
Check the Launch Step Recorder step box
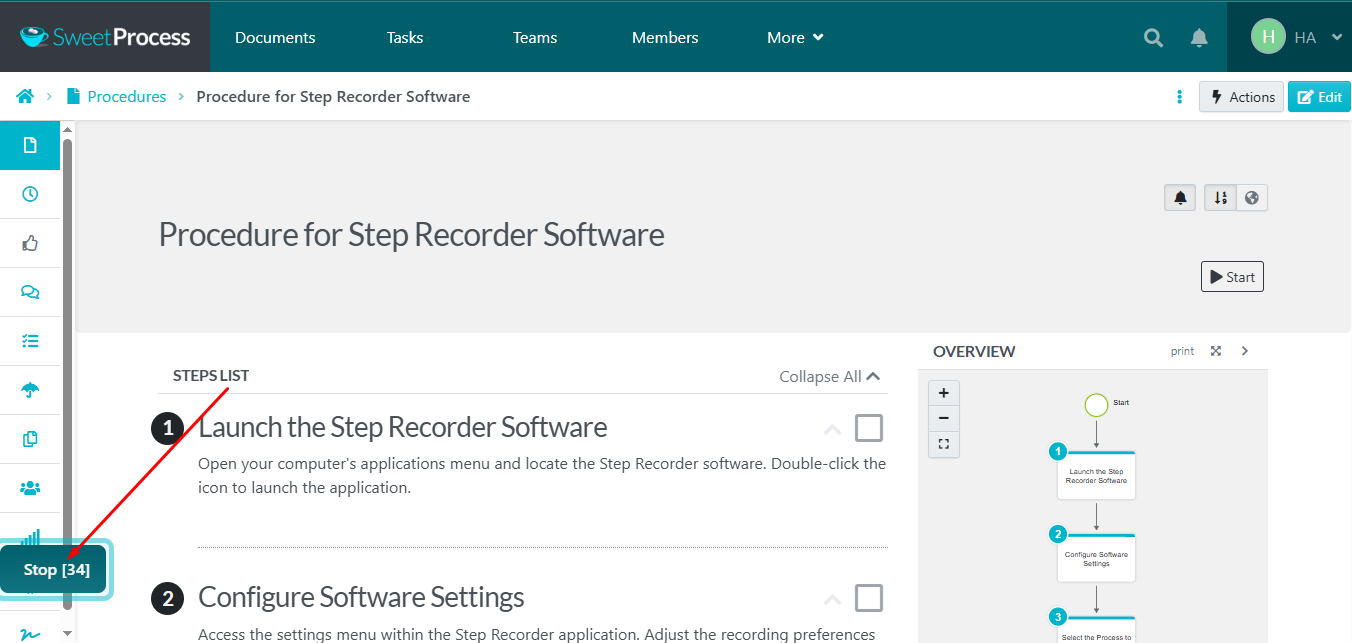[869, 428]
